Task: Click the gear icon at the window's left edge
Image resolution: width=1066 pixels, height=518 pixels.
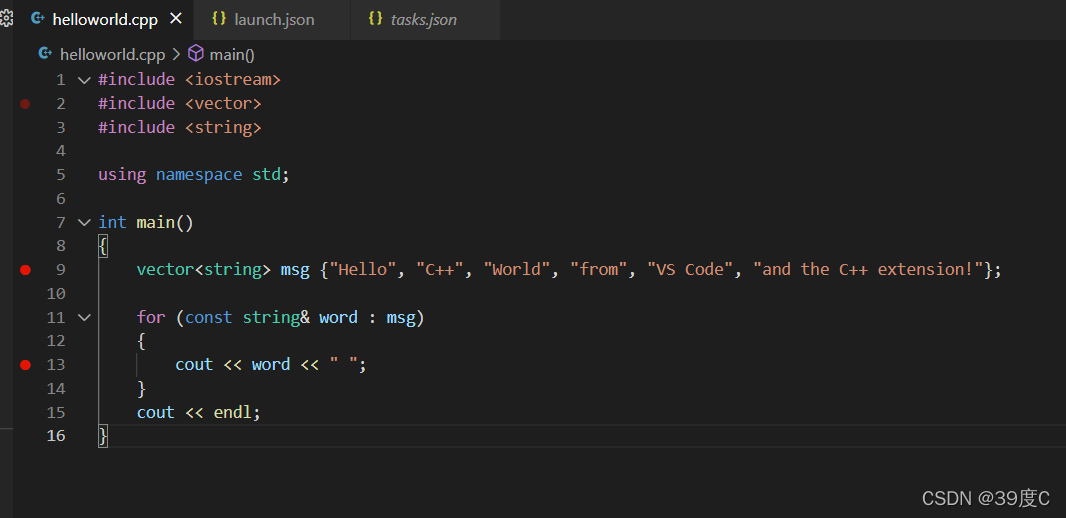Action: (6, 19)
